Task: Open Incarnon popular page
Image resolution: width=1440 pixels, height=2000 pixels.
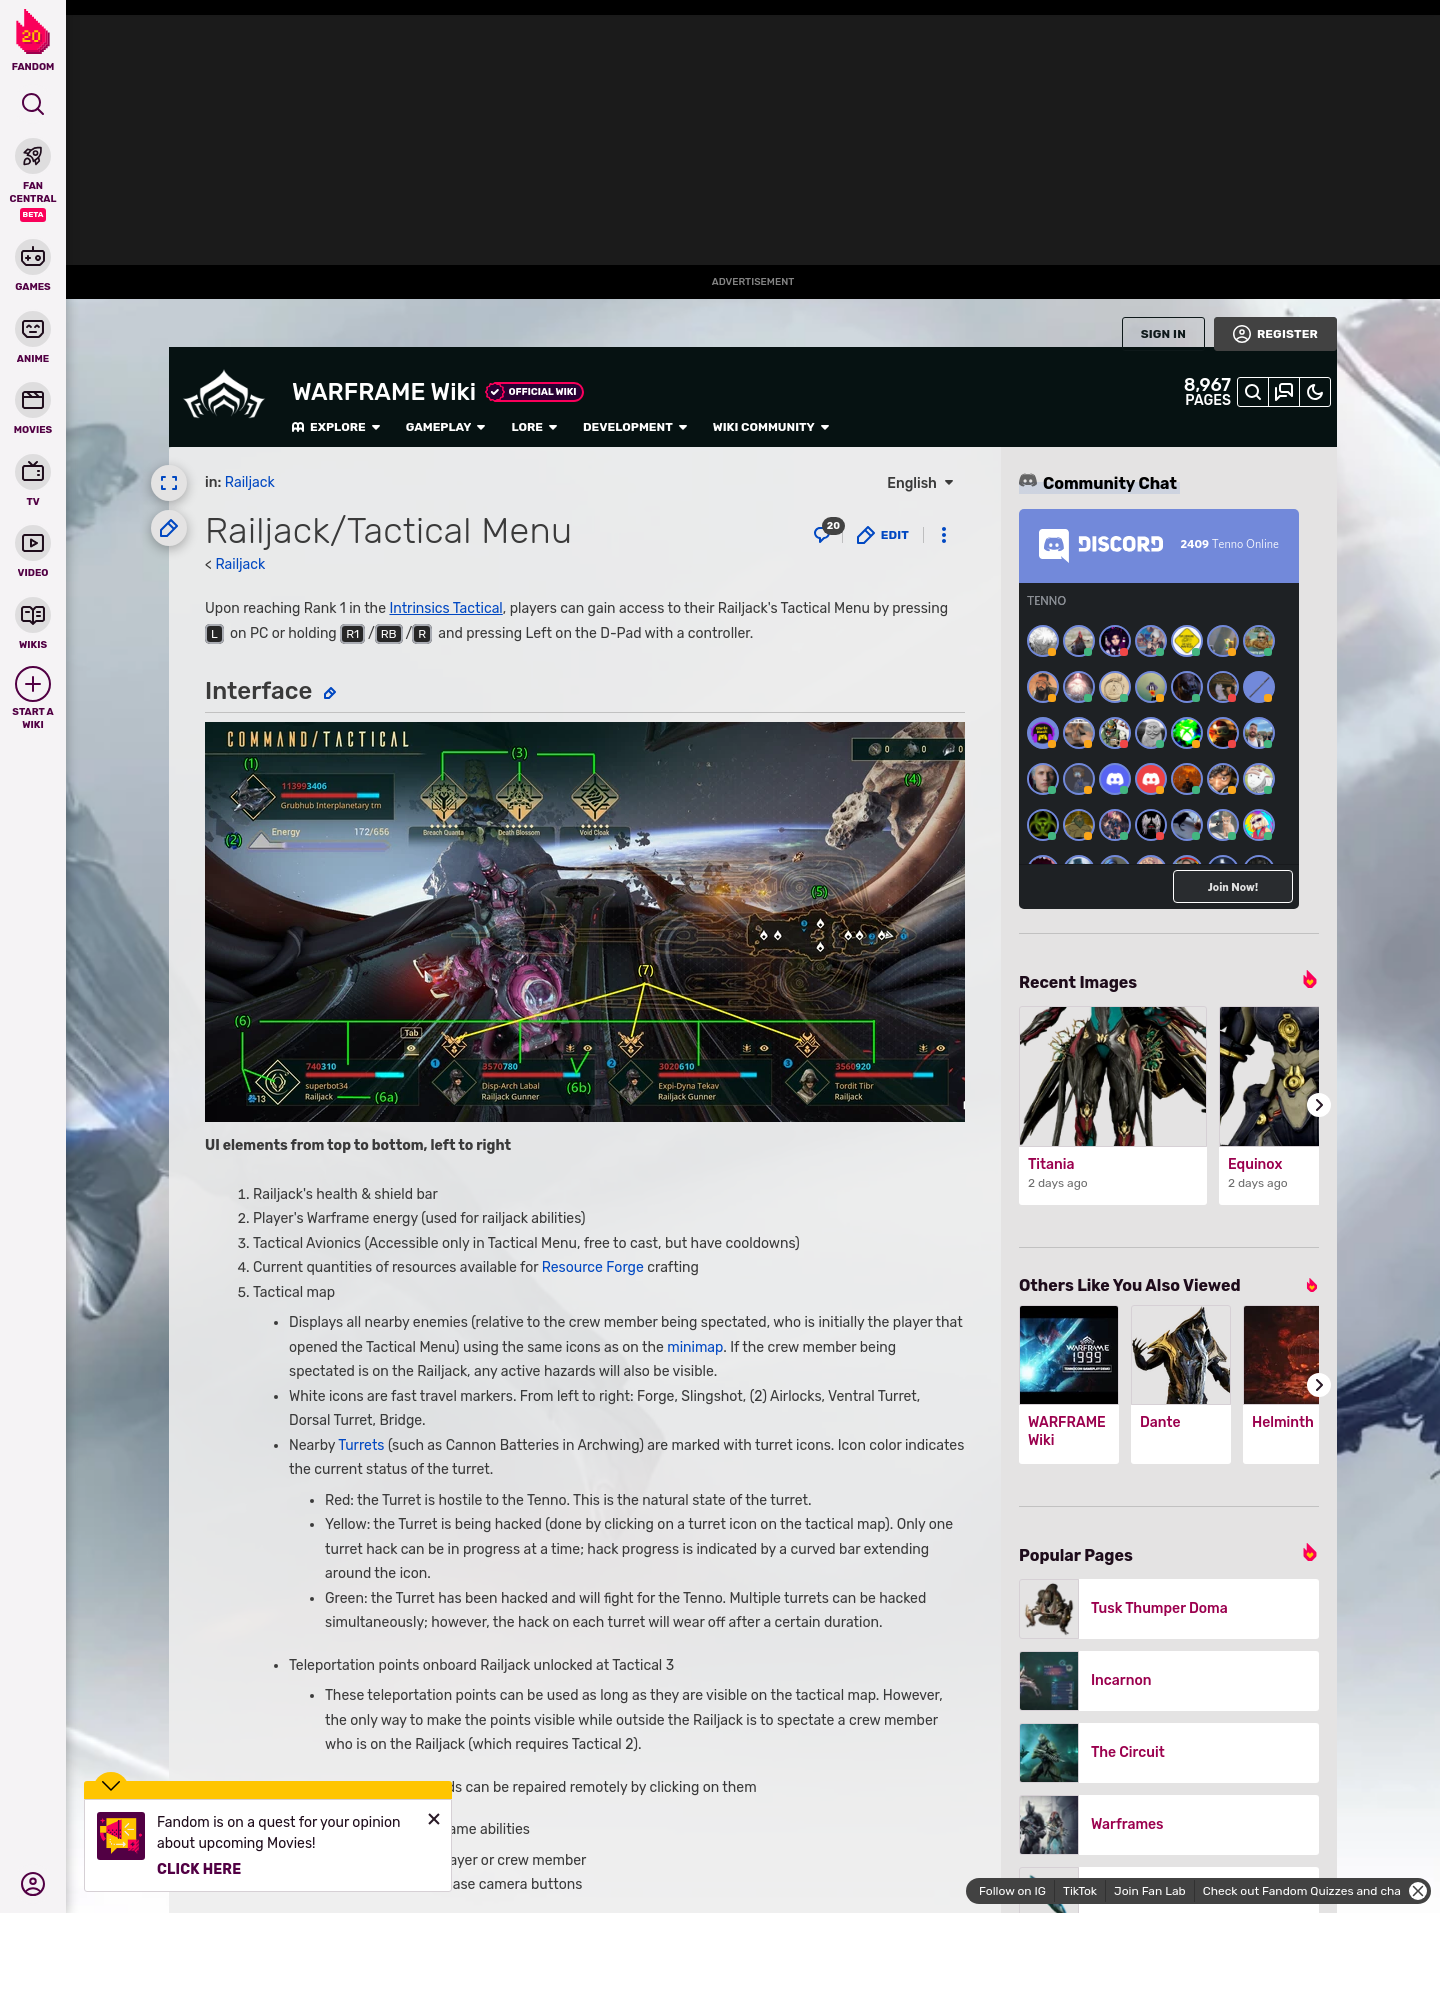Action: pyautogui.click(x=1169, y=1680)
